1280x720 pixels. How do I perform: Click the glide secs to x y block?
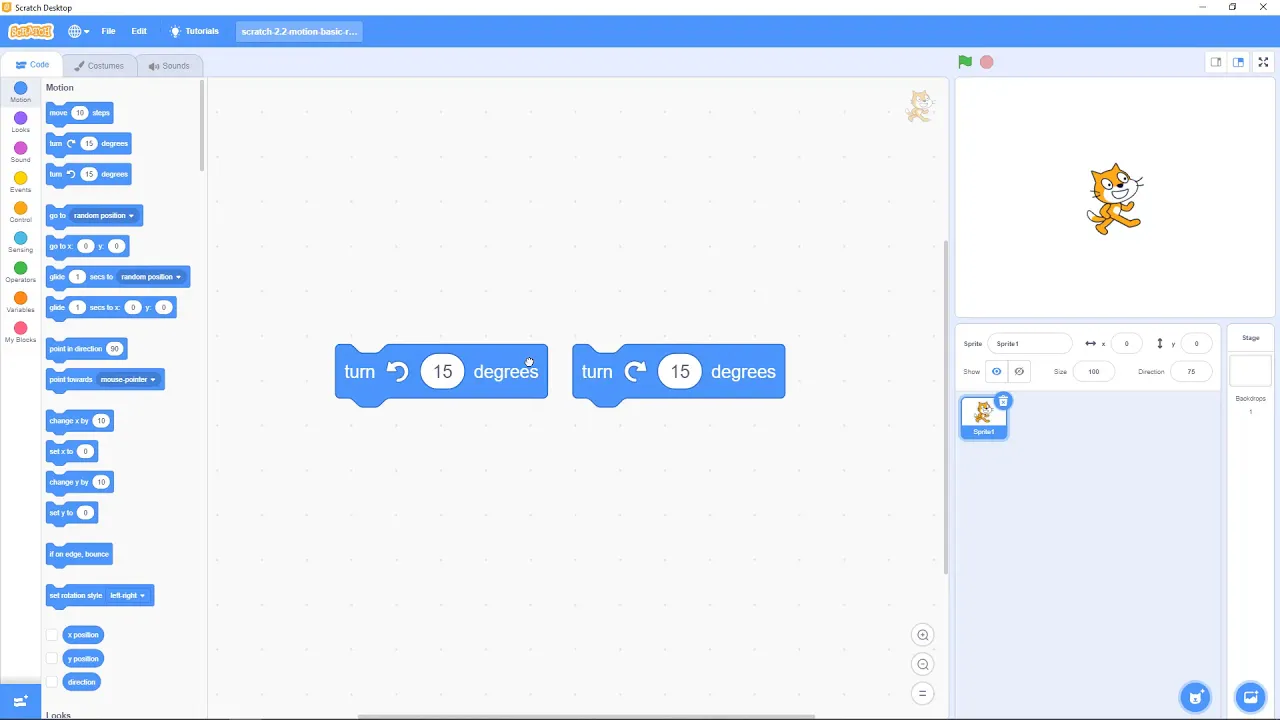[111, 308]
